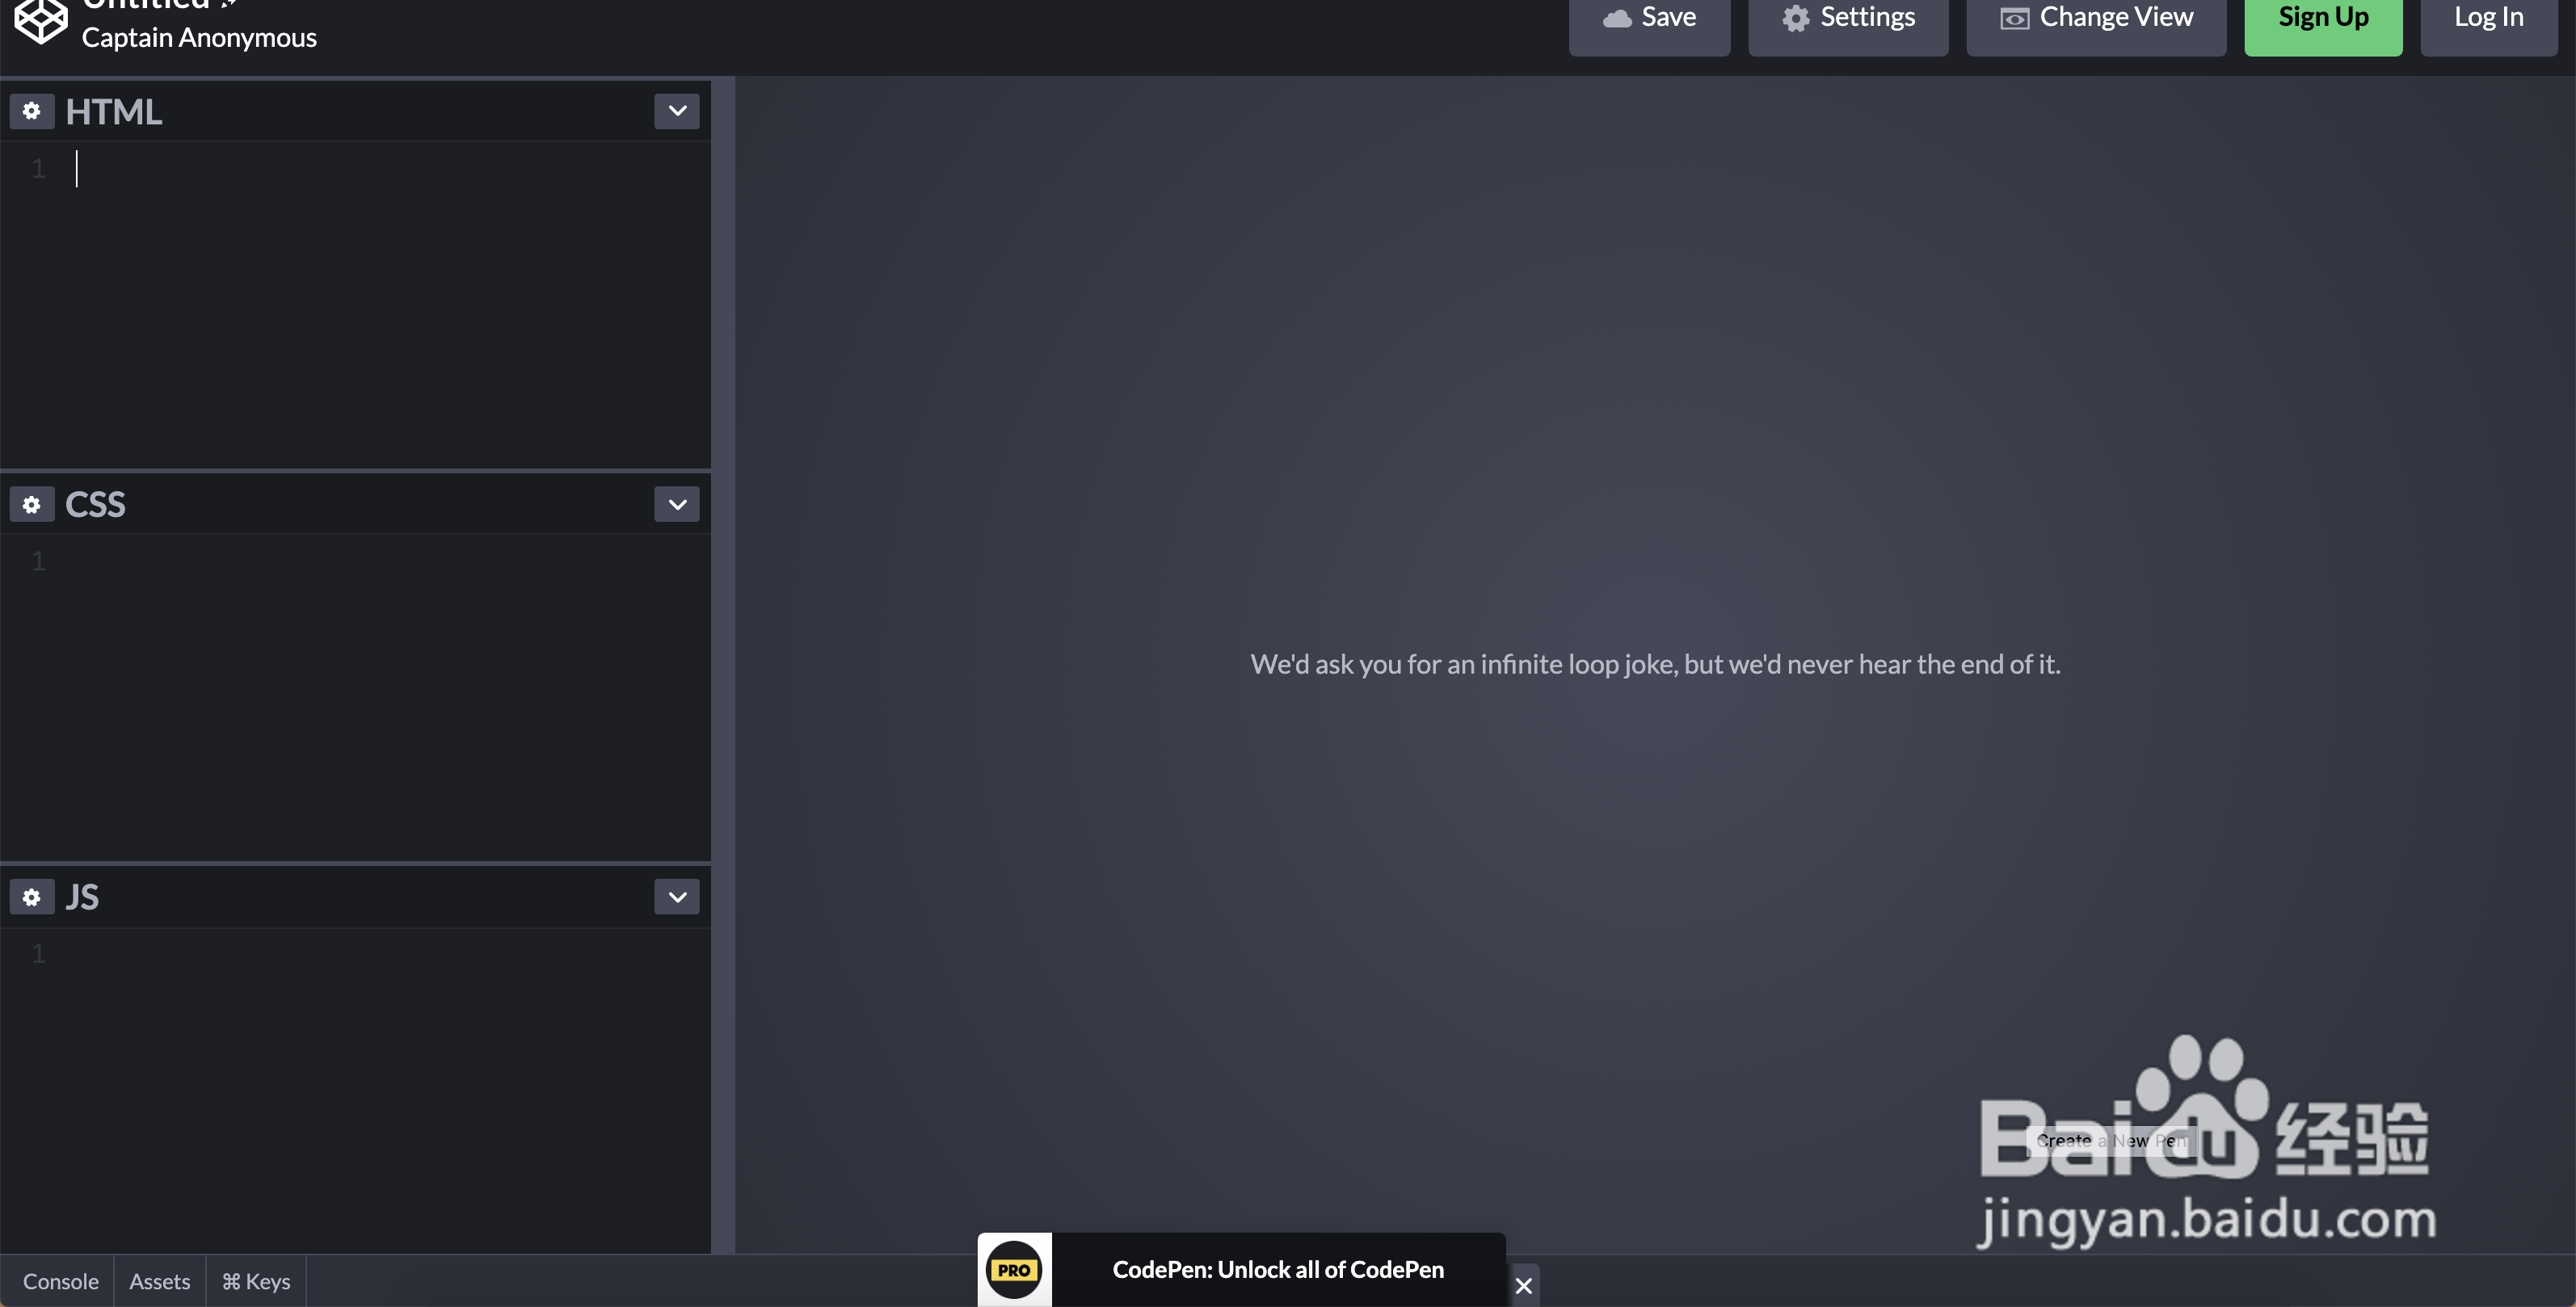Click the CodePen PRO badge icon
Screen dimensions: 2576x1307
click(1014, 1271)
